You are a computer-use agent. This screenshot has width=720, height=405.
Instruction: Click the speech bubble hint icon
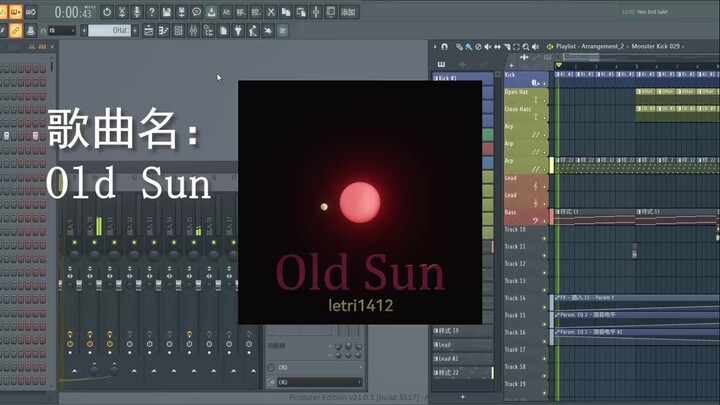tap(196, 12)
